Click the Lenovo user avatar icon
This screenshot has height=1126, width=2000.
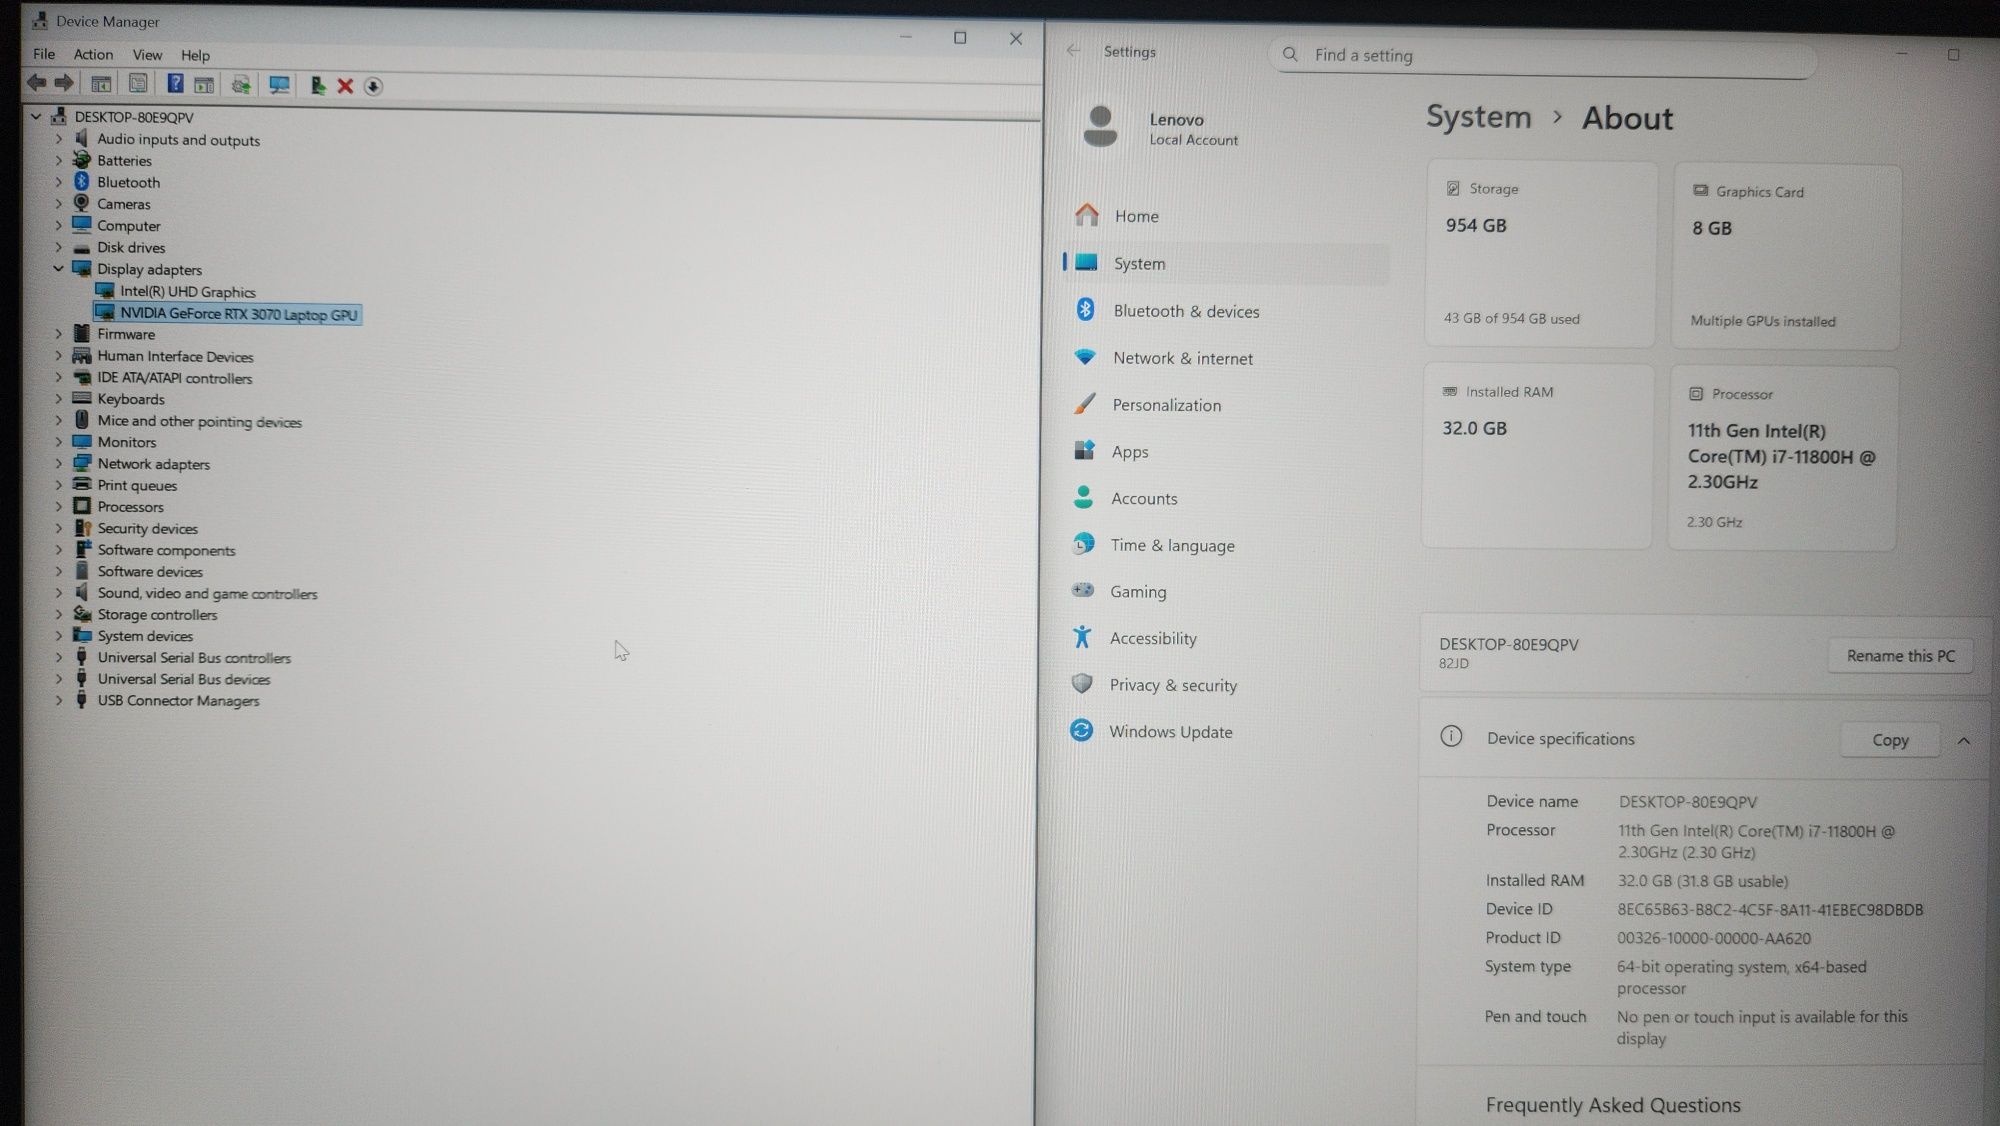(x=1100, y=127)
